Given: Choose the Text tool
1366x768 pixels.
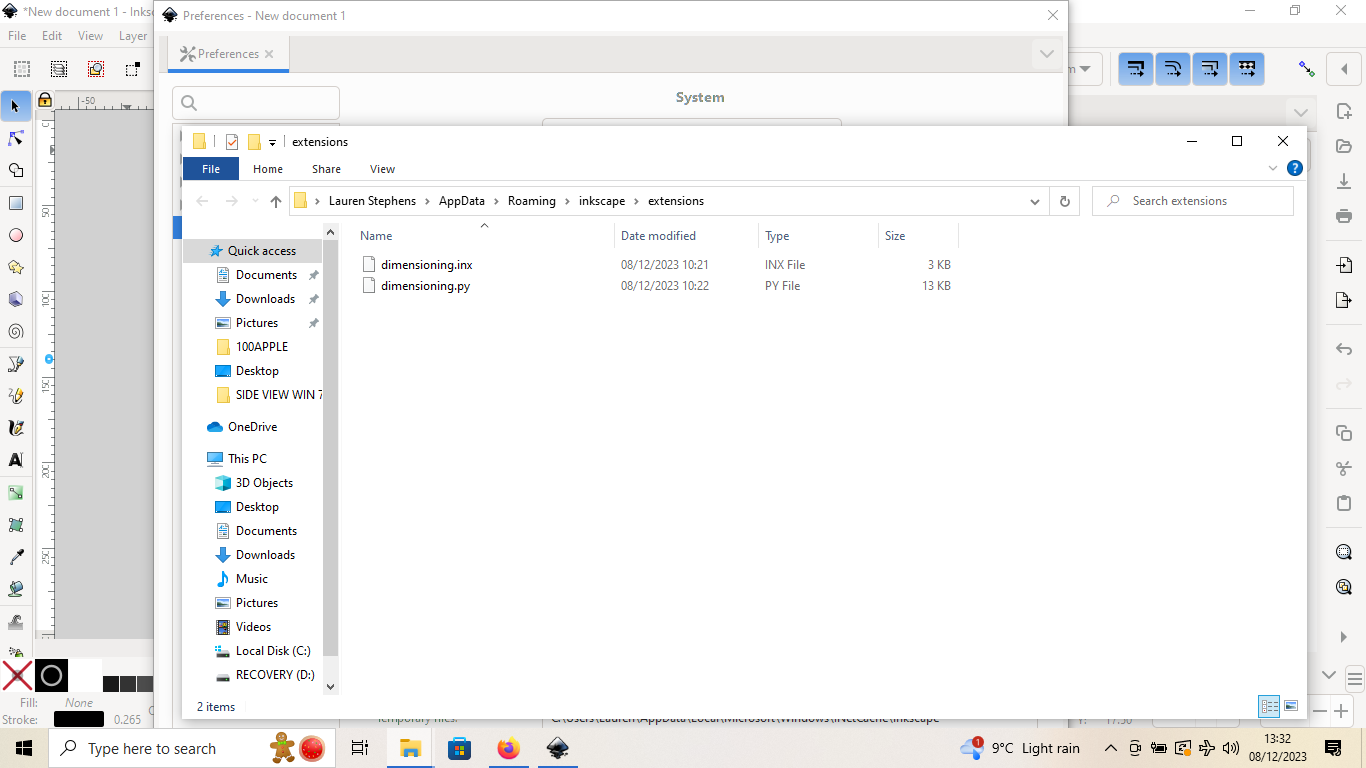Looking at the screenshot, I should point(16,460).
